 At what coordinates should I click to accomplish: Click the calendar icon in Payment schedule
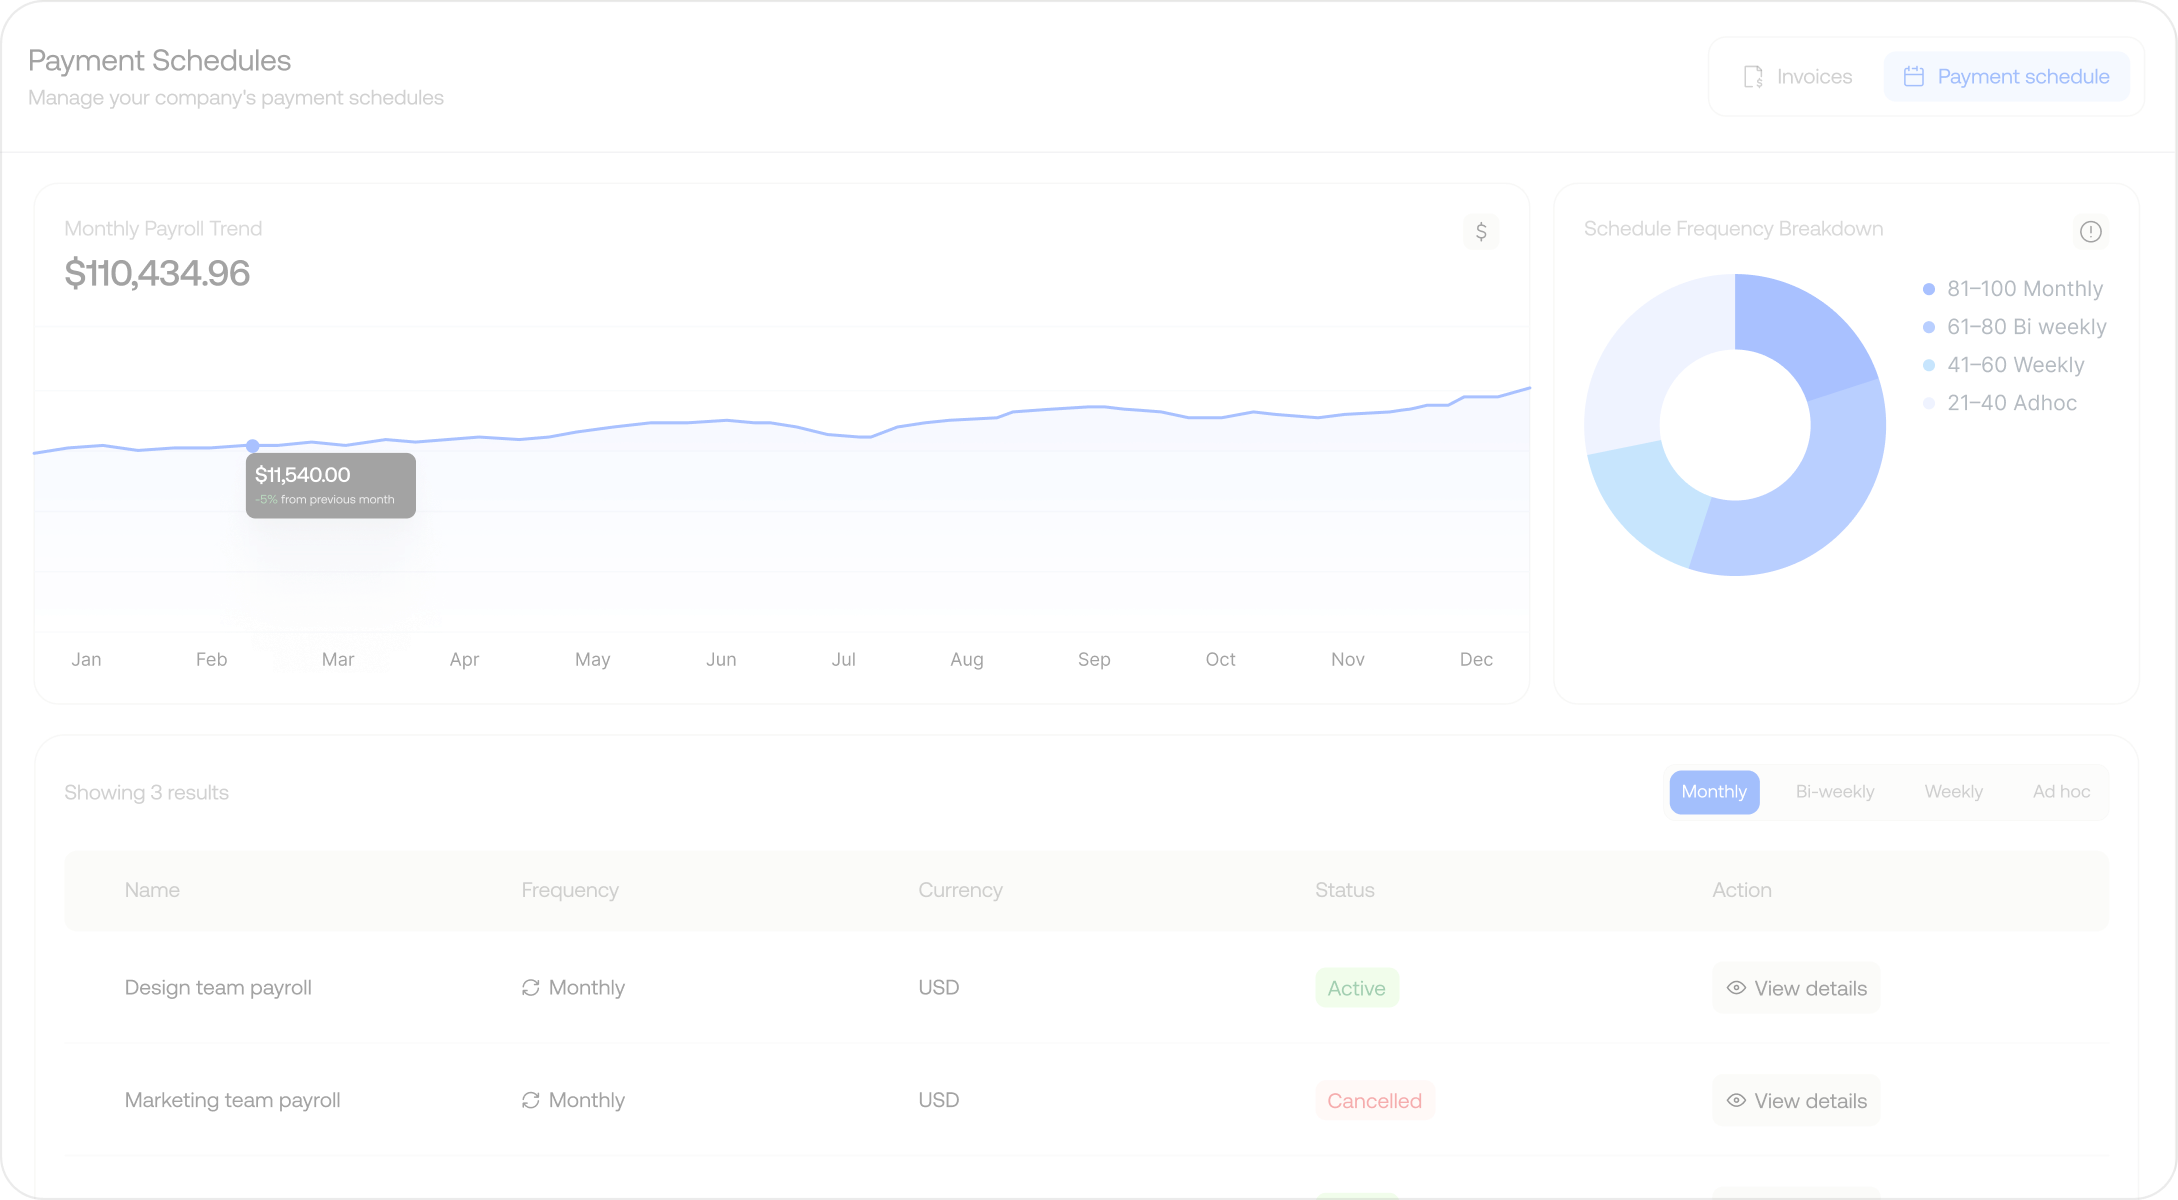(1913, 77)
